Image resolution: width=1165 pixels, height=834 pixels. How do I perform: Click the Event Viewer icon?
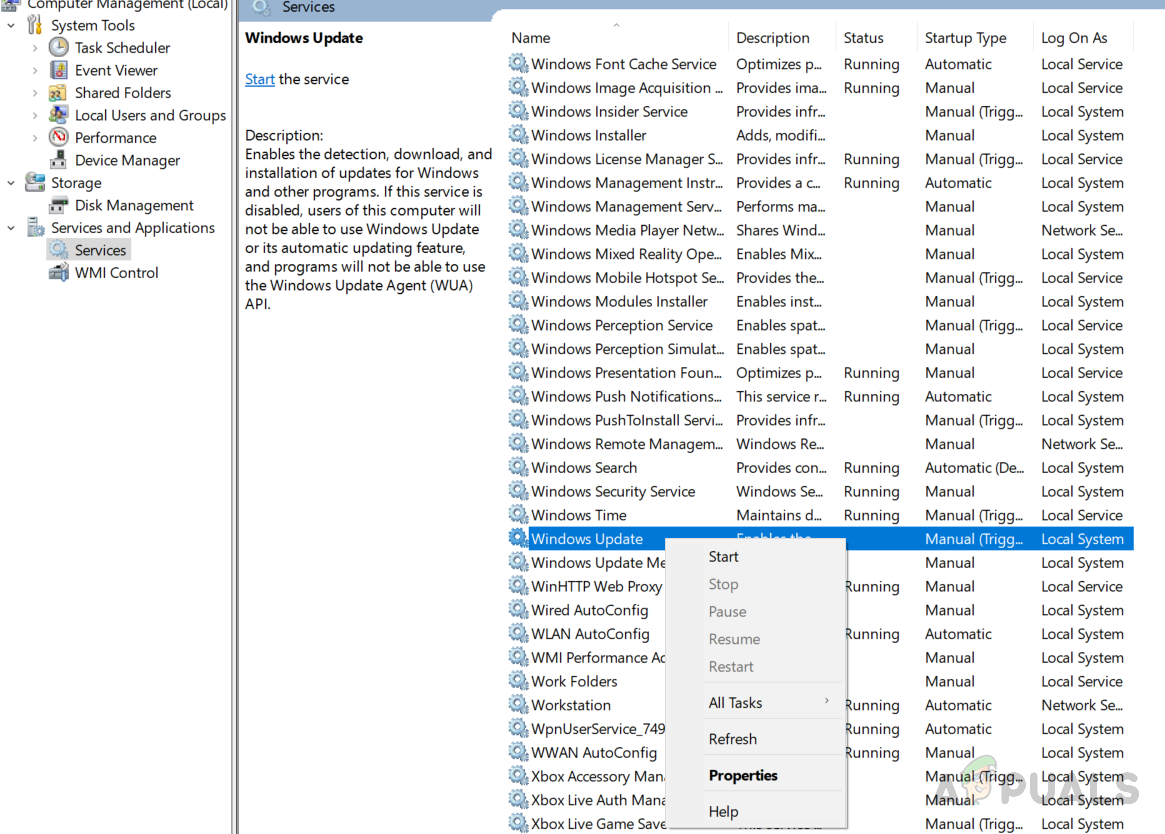click(59, 70)
